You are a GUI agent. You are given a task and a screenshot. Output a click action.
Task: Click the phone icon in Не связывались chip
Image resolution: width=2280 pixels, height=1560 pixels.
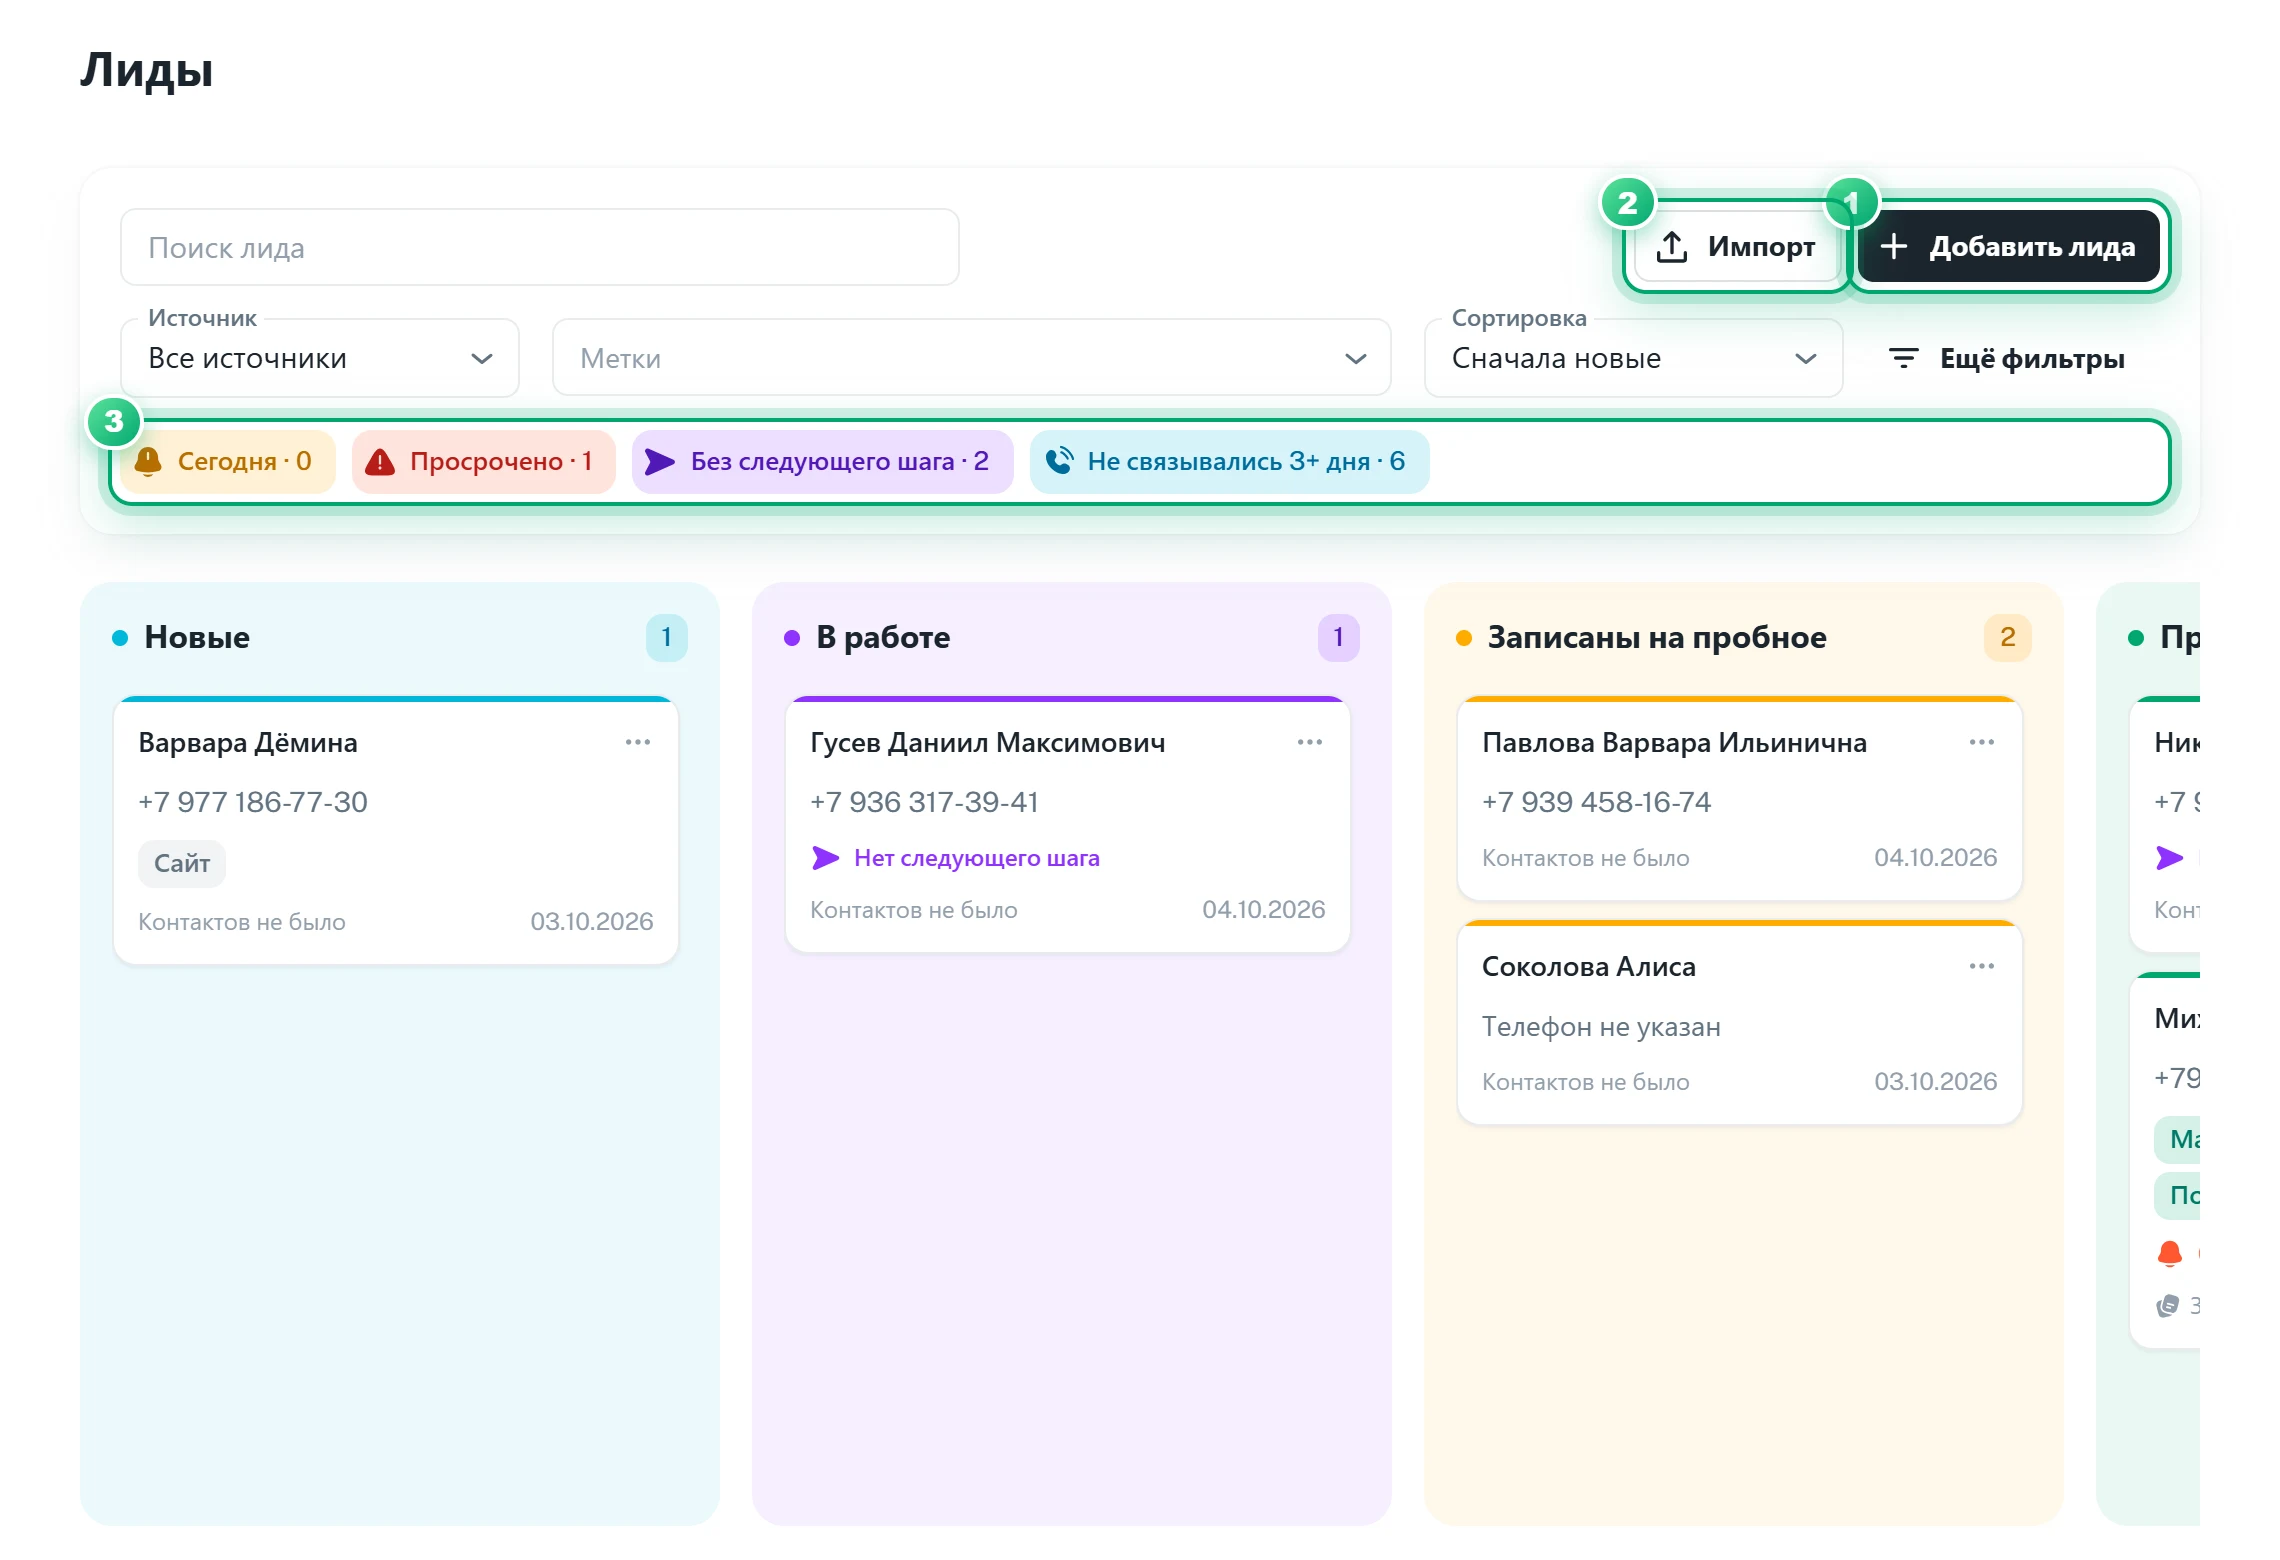(1059, 461)
